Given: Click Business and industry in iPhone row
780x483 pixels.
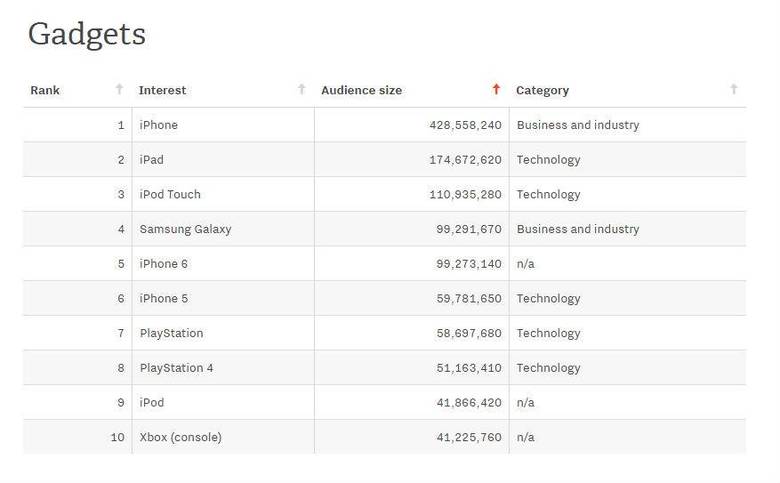Looking at the screenshot, I should [577, 125].
